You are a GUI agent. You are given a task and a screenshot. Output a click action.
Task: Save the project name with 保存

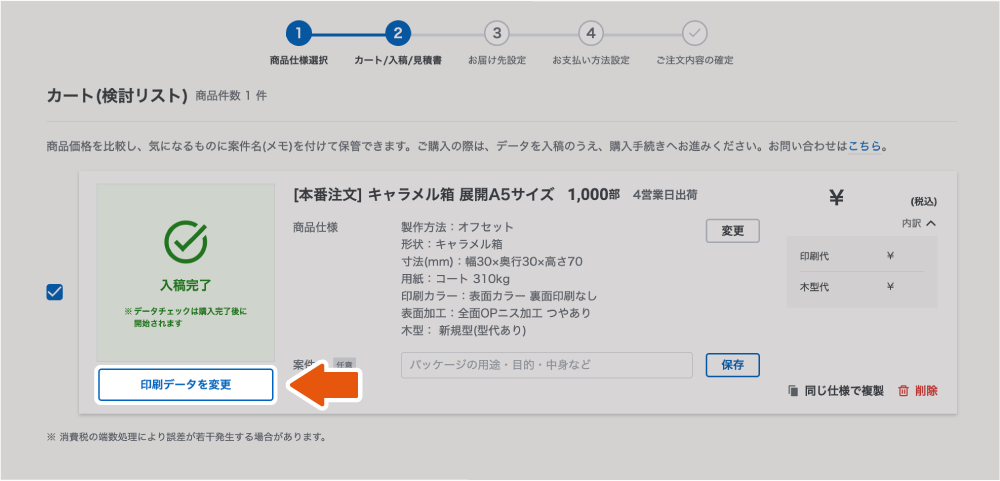pyautogui.click(x=733, y=366)
